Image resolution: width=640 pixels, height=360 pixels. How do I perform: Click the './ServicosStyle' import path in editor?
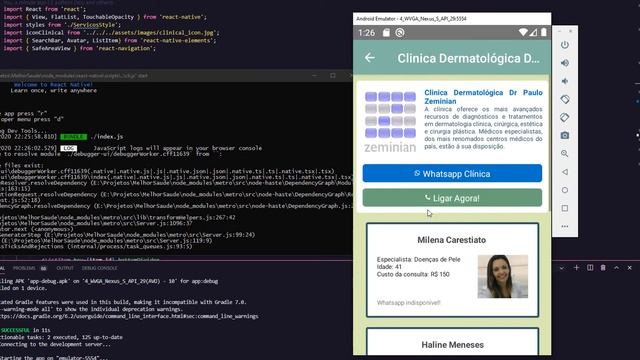pos(91,25)
